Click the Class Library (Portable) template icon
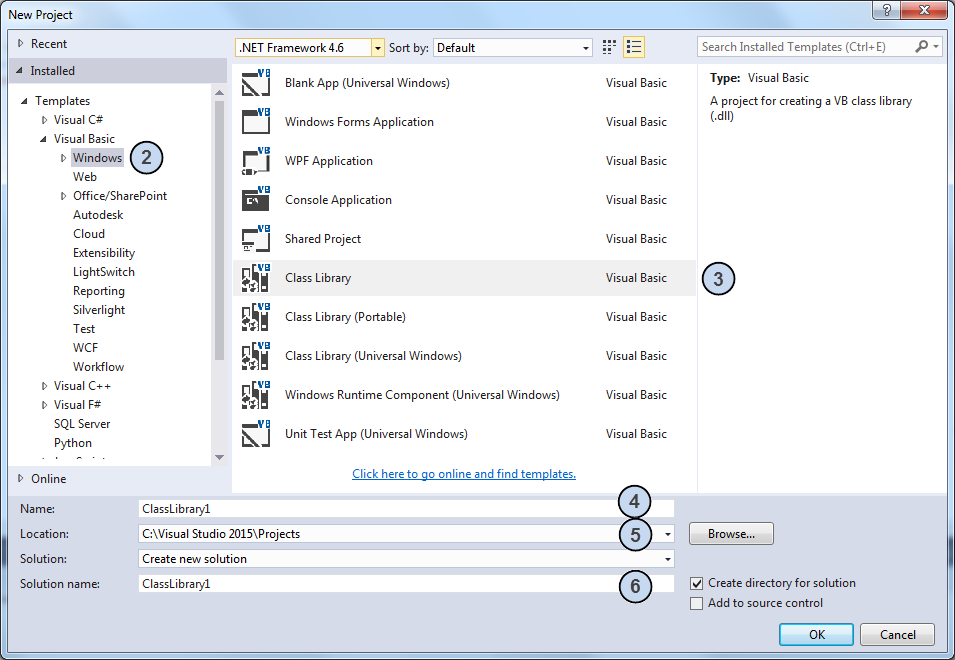This screenshot has height=660, width=955. coord(256,317)
